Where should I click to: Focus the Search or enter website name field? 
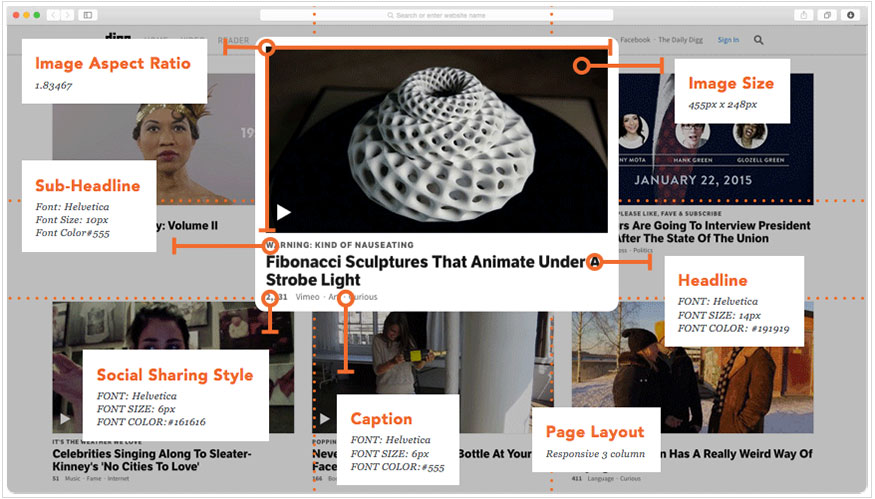(436, 15)
